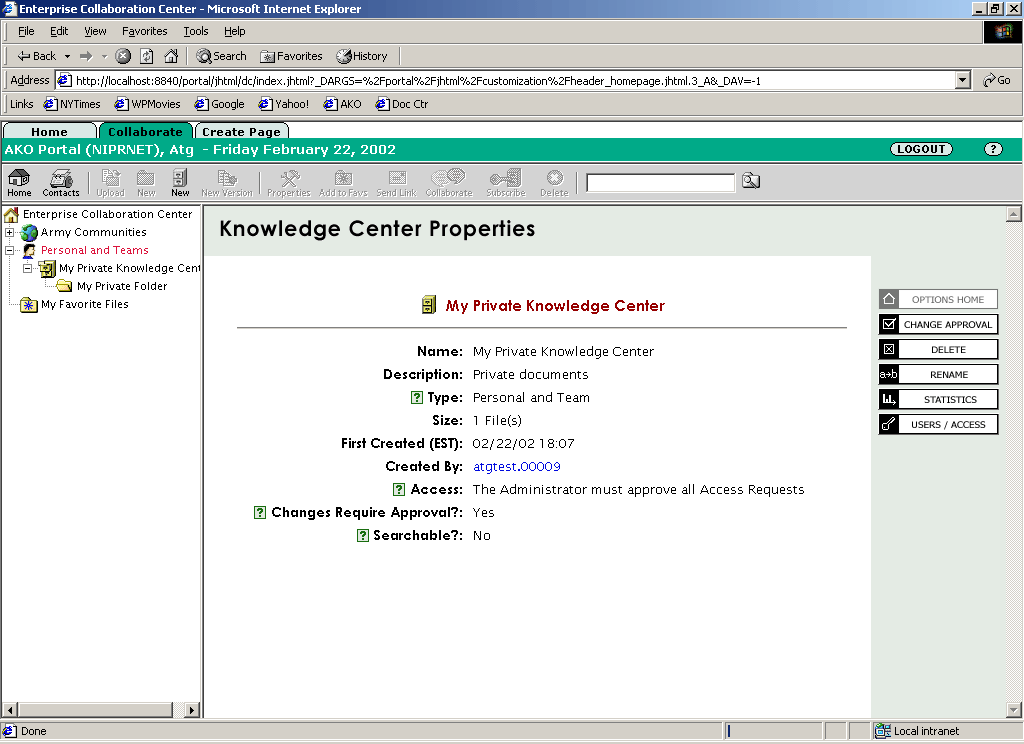
Task: Open the address bar dropdown arrow
Action: click(963, 80)
